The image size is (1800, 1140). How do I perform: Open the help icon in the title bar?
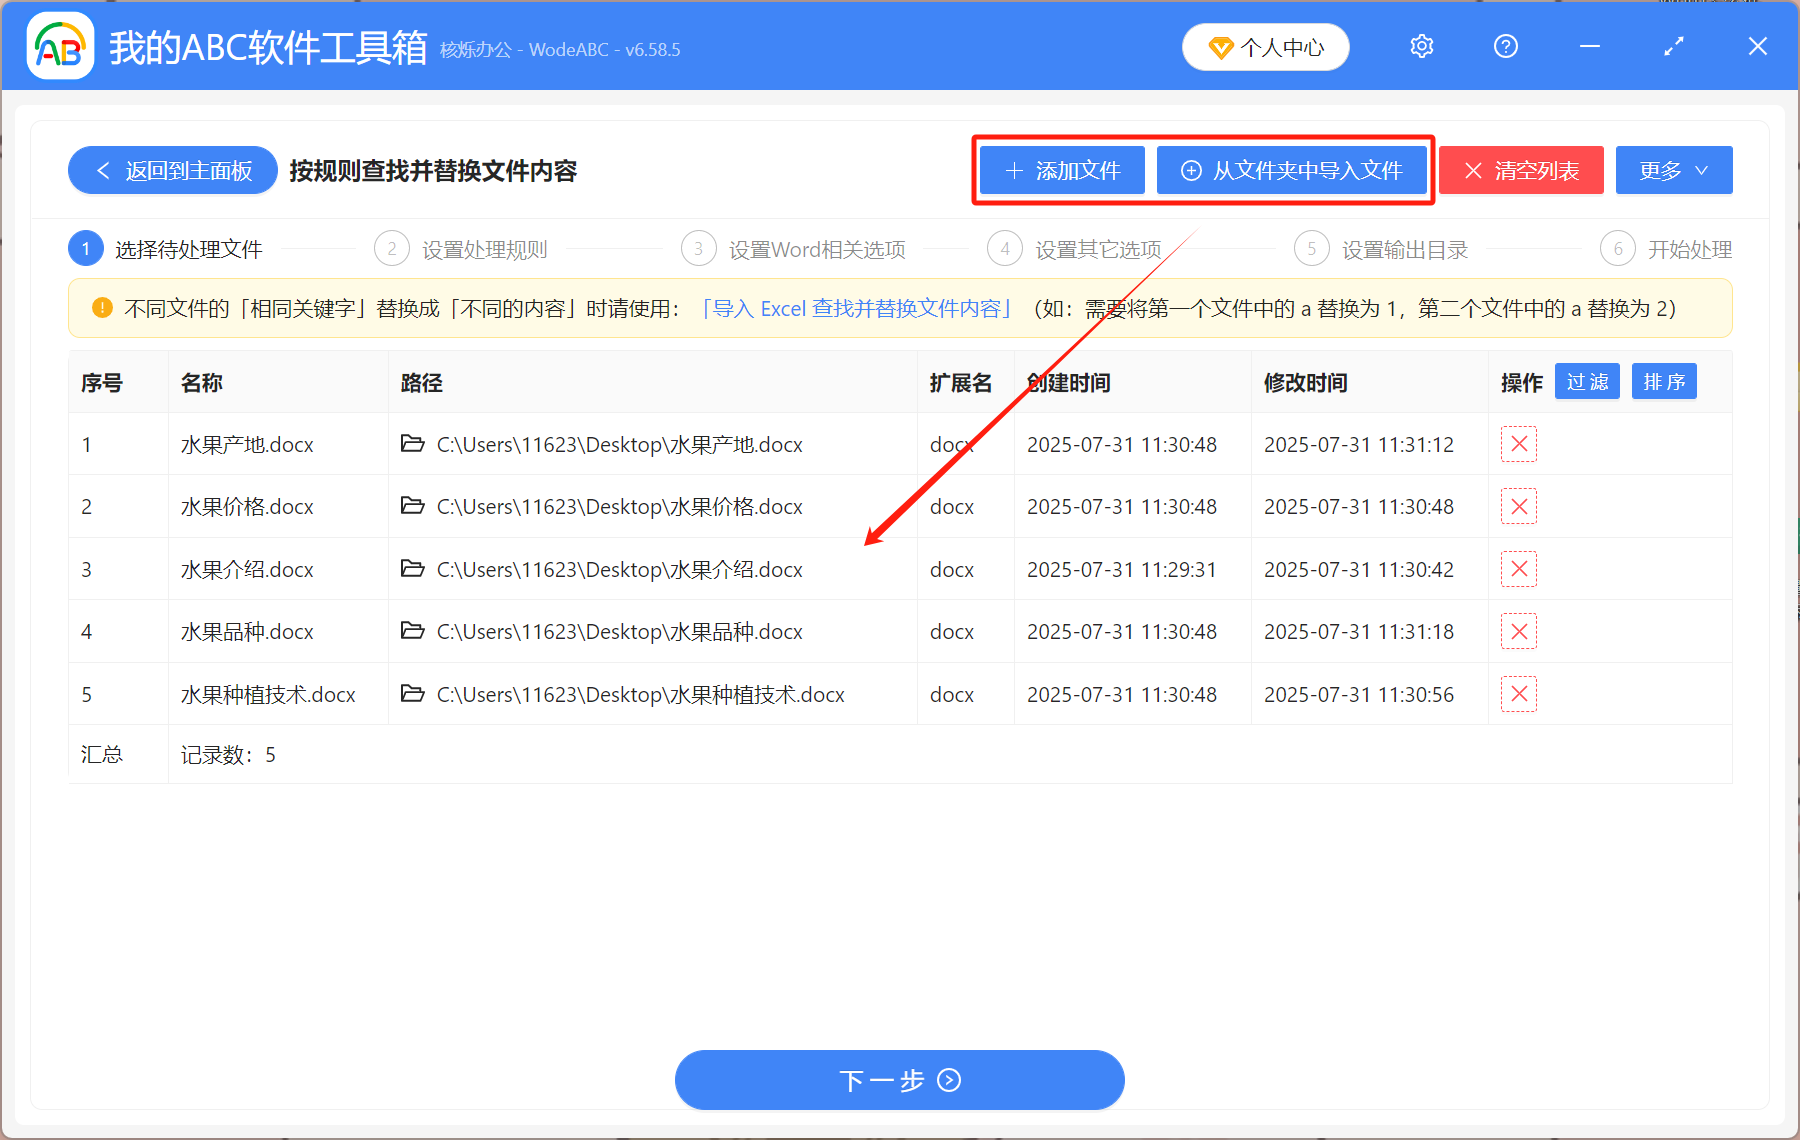click(x=1505, y=46)
